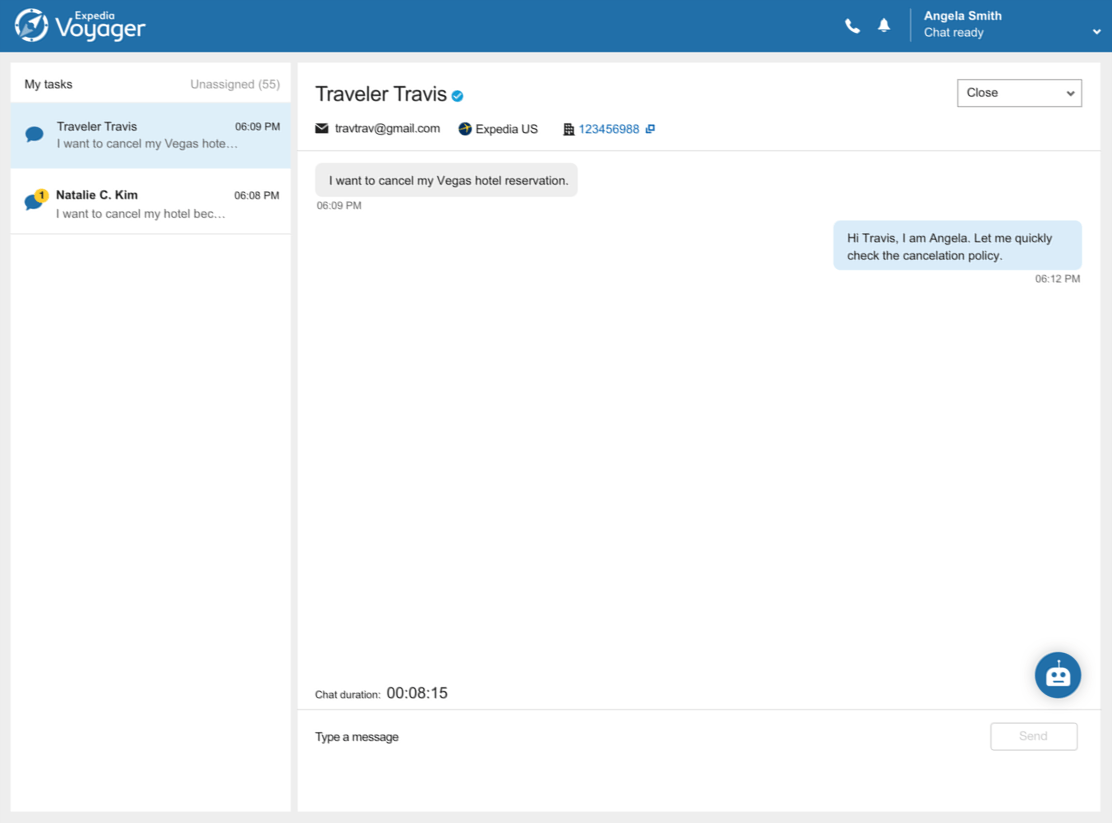1112x823 pixels.
Task: Click Traveler Travis's verified badge
Action: 457,94
